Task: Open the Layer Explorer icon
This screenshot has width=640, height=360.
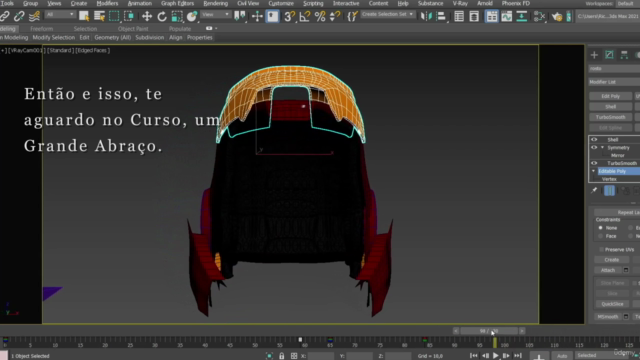Action: (474, 16)
